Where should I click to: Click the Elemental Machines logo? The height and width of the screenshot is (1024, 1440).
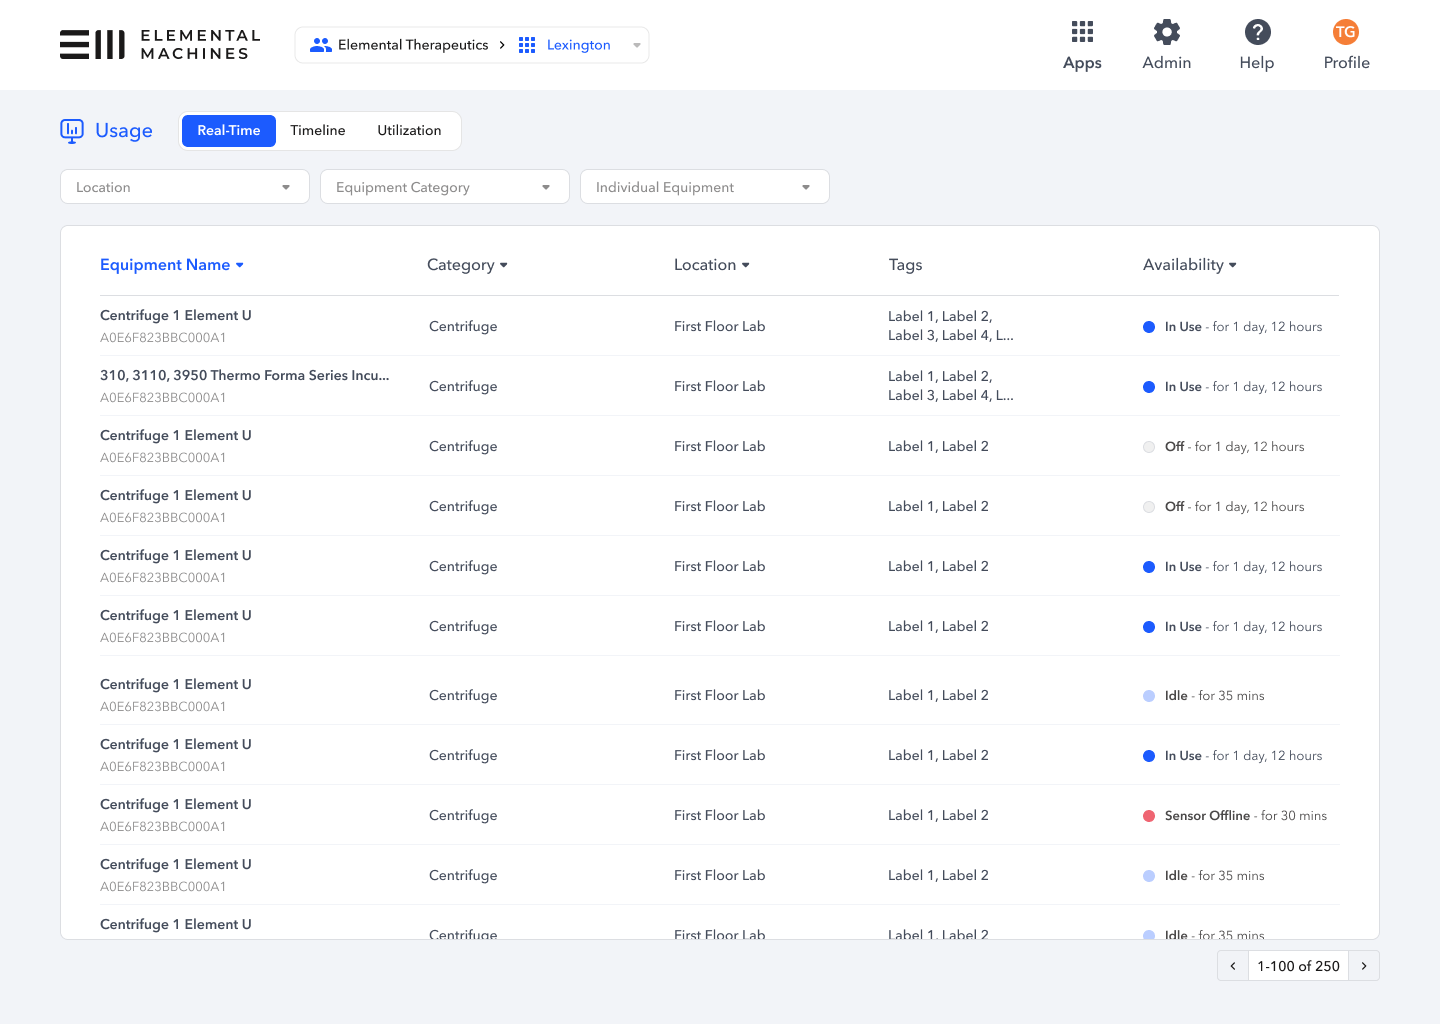click(x=160, y=45)
